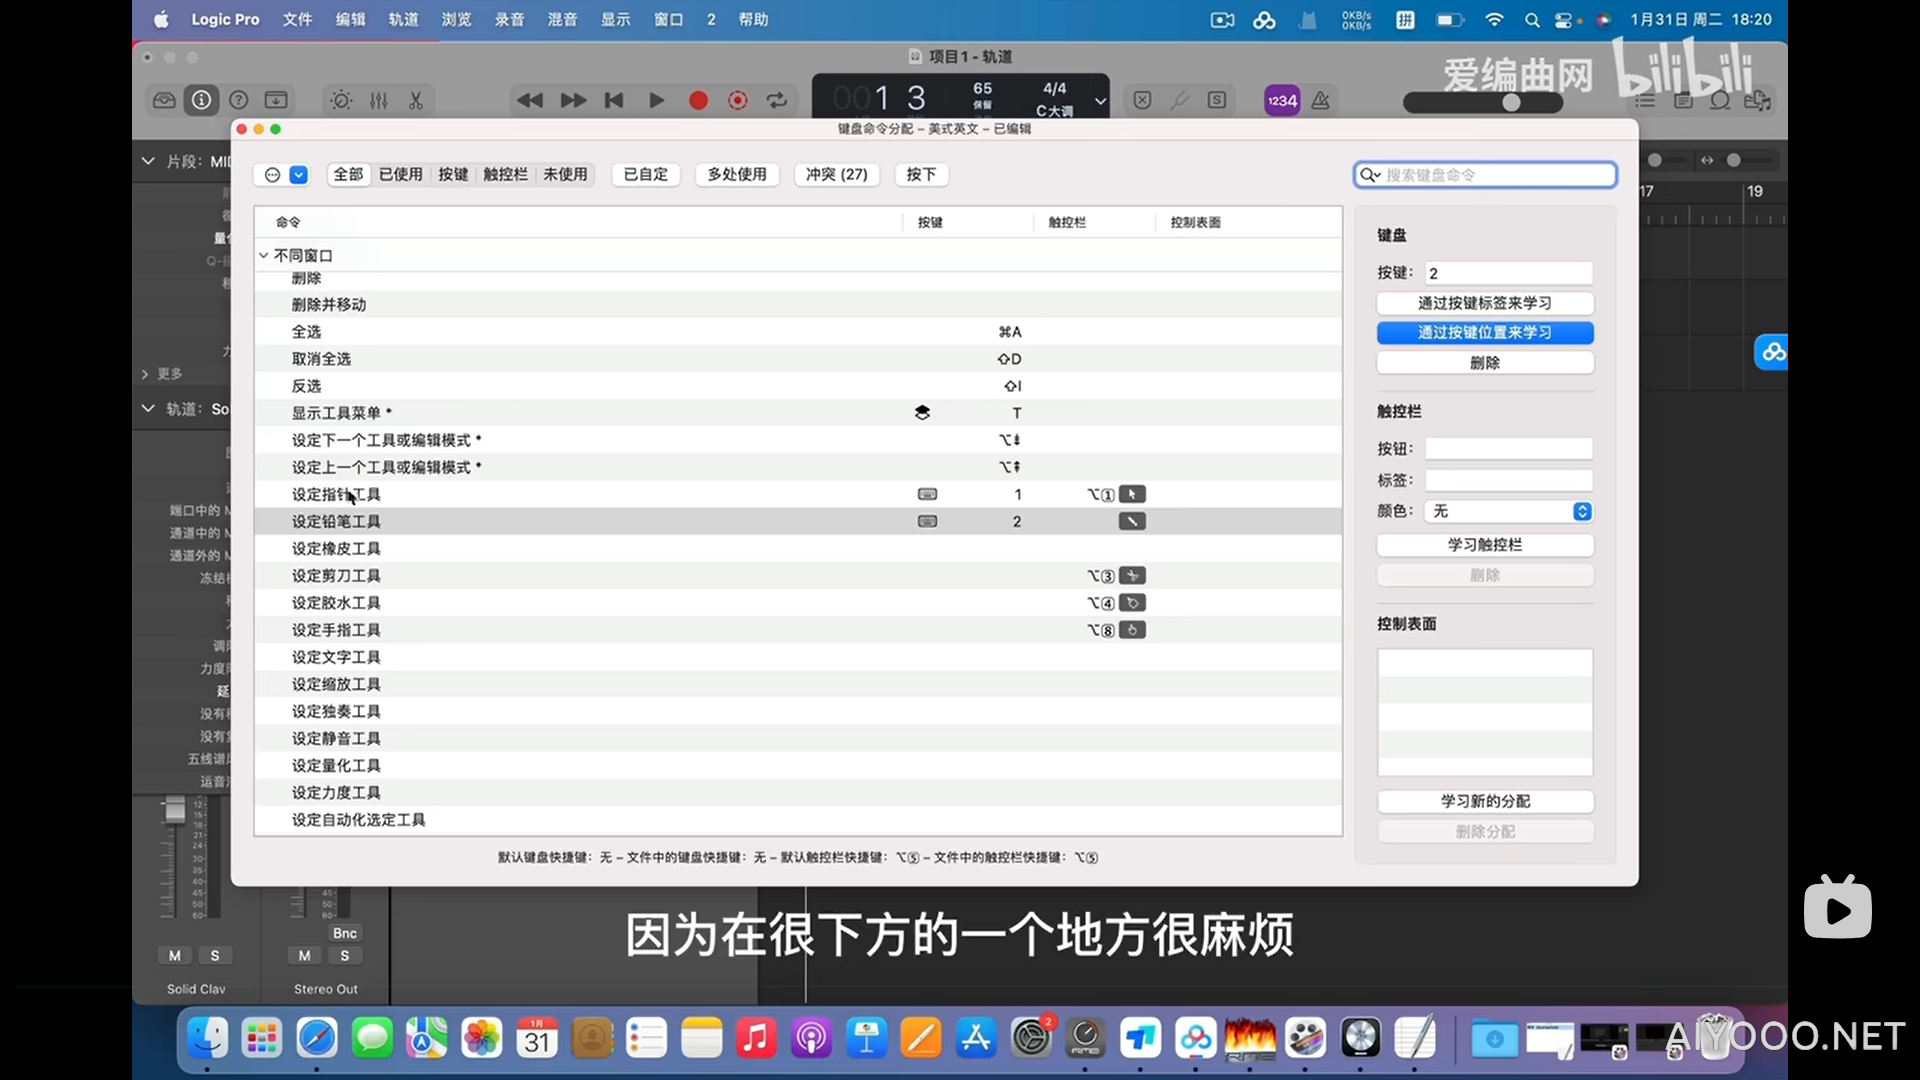The height and width of the screenshot is (1080, 1920).
Task: Open LCD display mode dropdown arrow
Action: pos(1100,100)
